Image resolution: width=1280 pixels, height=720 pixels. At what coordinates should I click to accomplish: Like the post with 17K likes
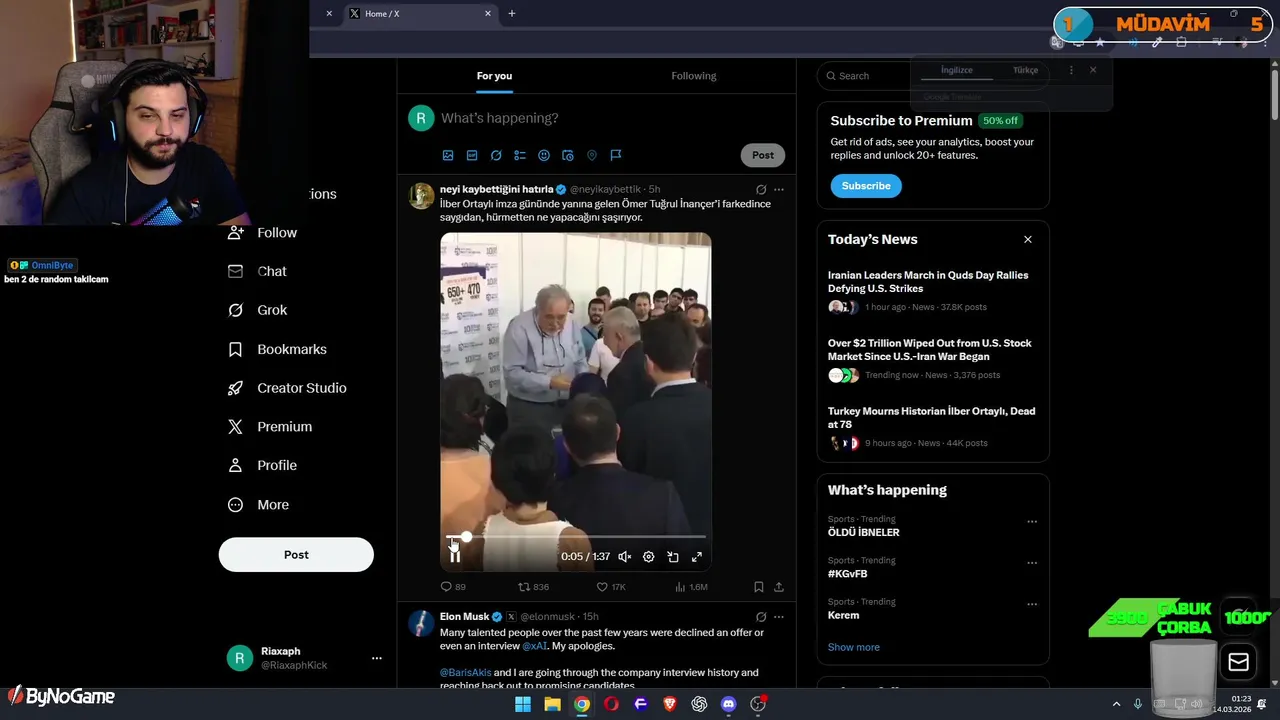pos(611,587)
